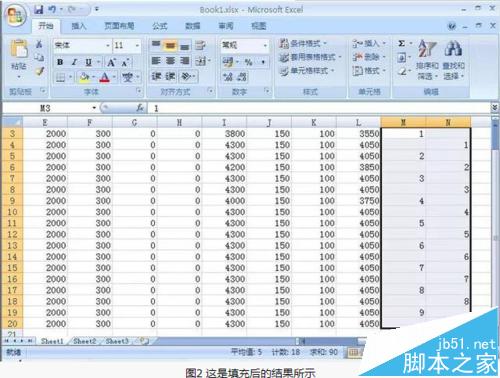The width and height of the screenshot is (500, 378).
Task: Click cell containing 3800
Action: (224, 134)
